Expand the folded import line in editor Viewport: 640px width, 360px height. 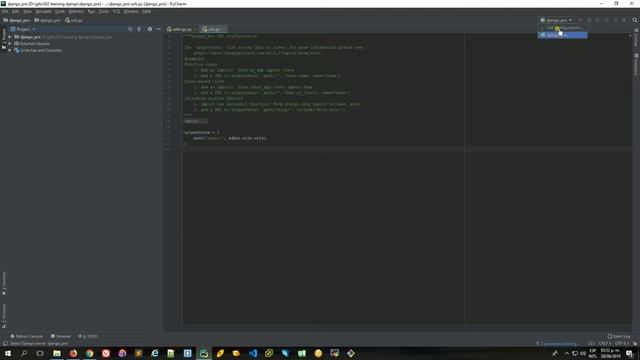pyautogui.click(x=196, y=121)
